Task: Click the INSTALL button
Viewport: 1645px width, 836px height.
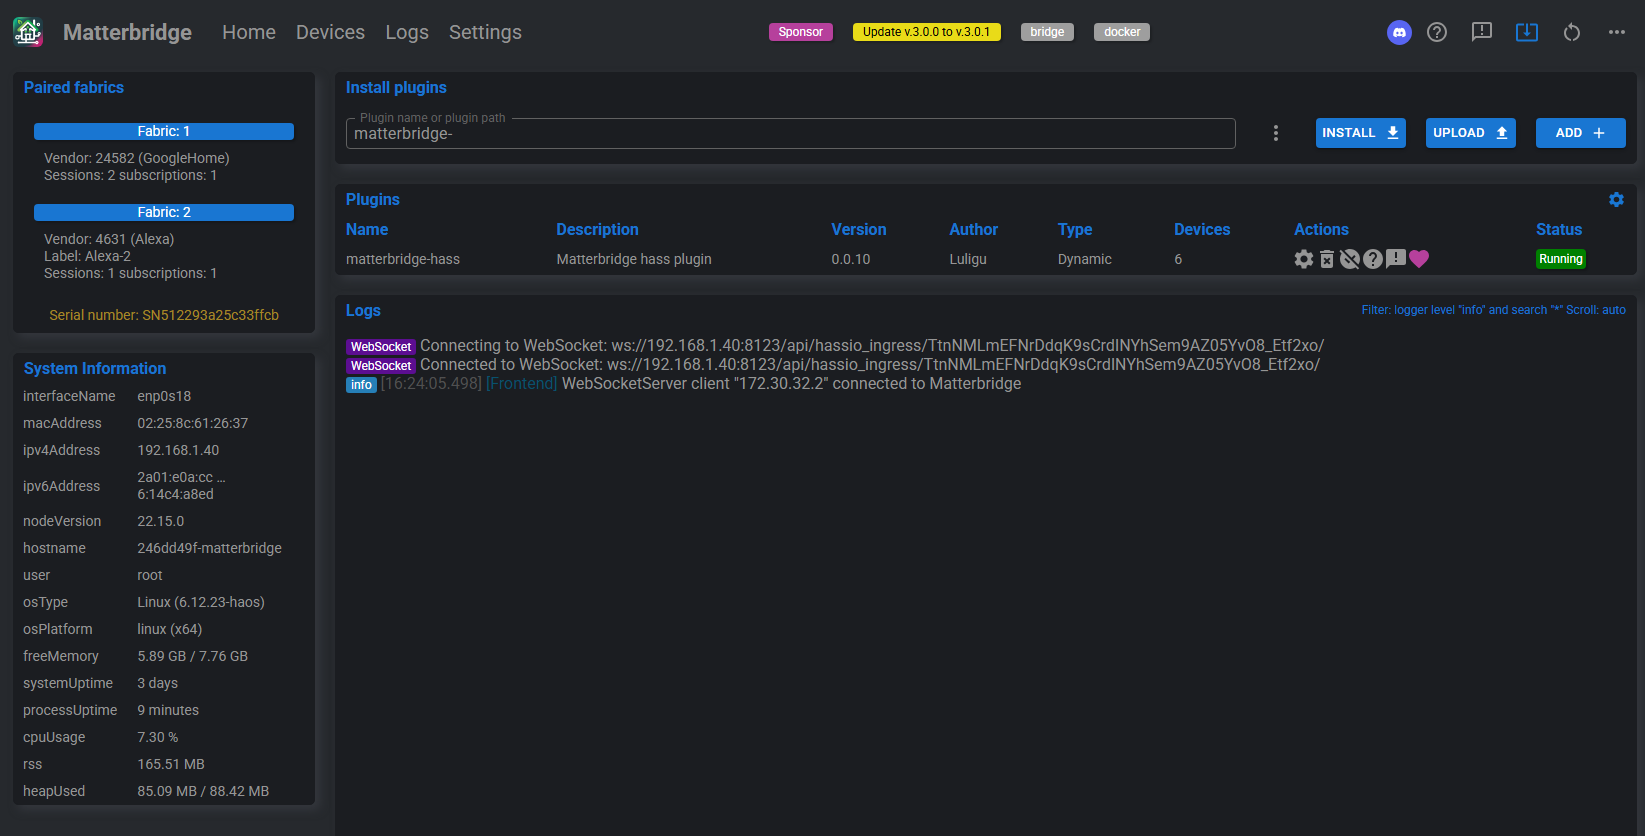Action: click(x=1360, y=133)
